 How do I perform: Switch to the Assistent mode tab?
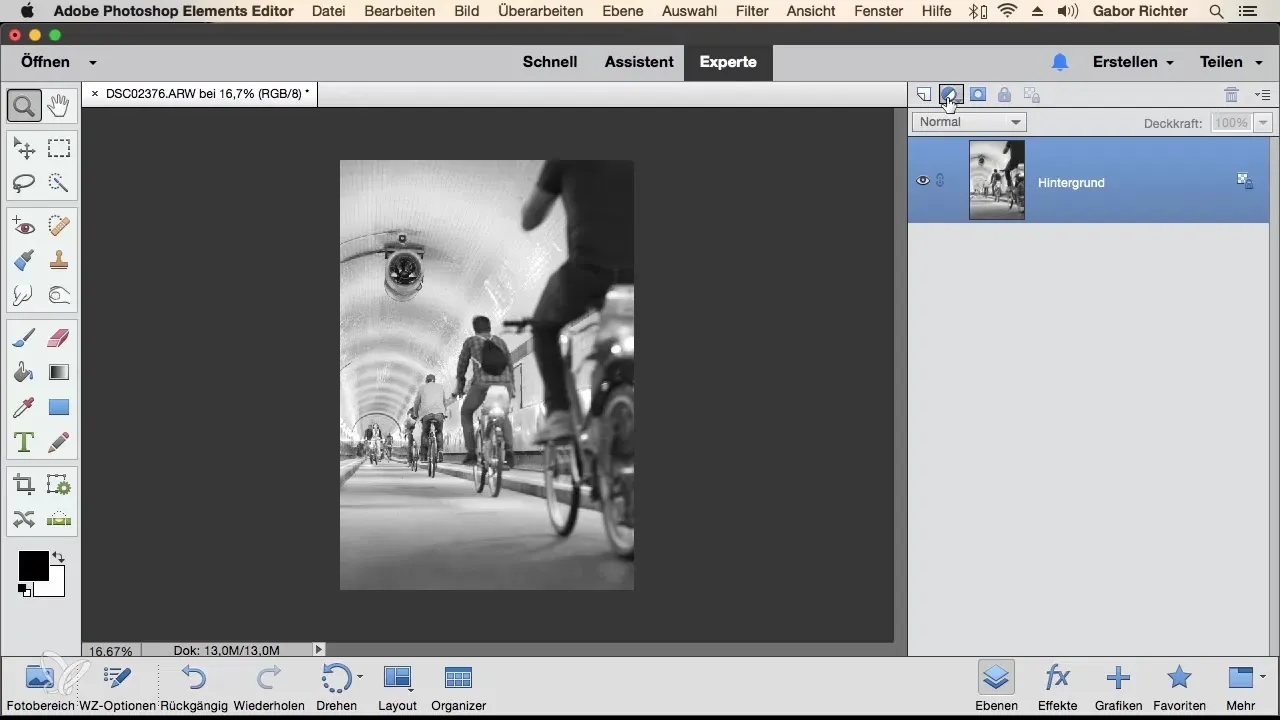coord(639,62)
